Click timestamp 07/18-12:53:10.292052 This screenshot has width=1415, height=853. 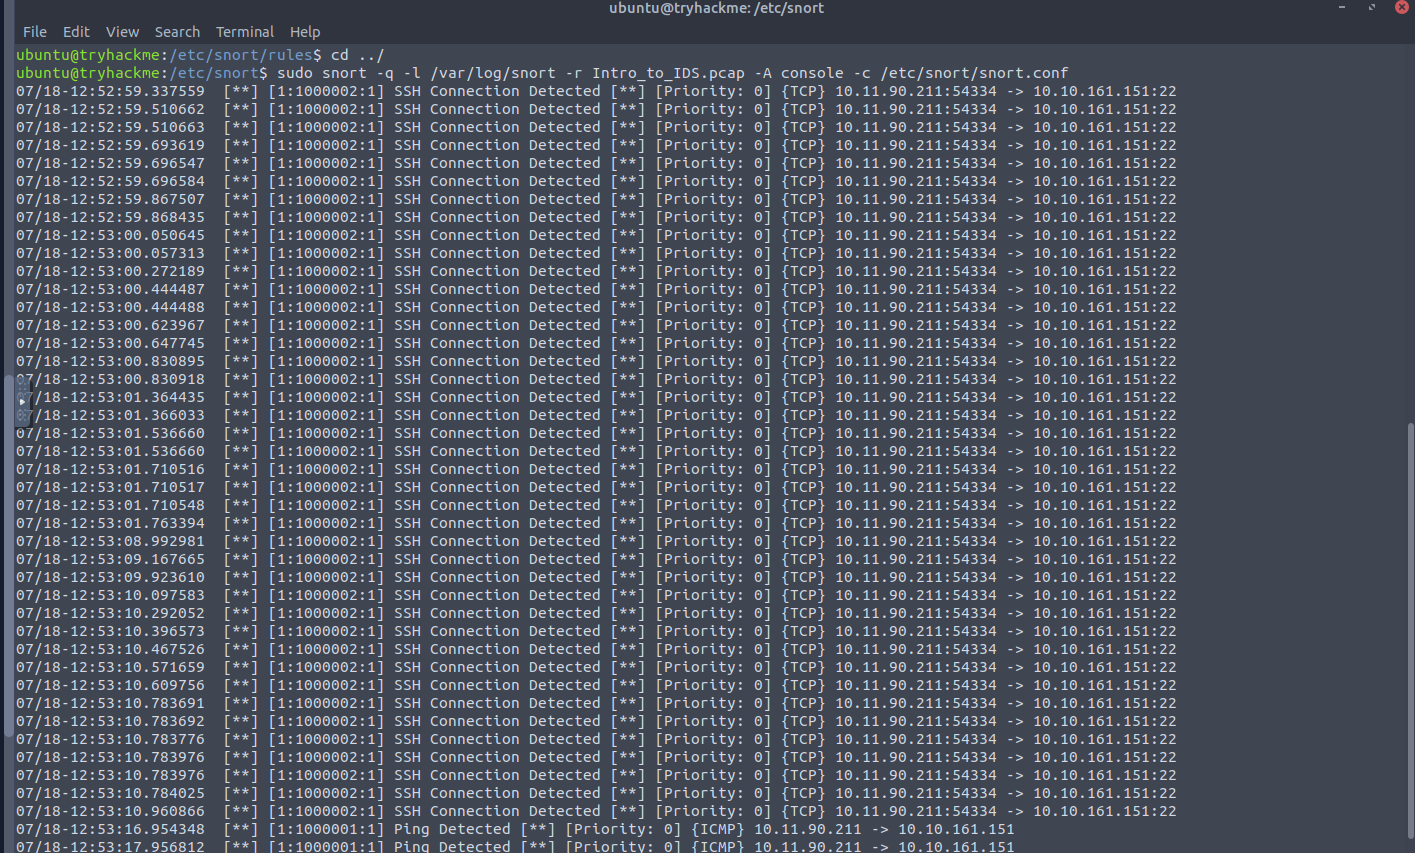pos(110,613)
